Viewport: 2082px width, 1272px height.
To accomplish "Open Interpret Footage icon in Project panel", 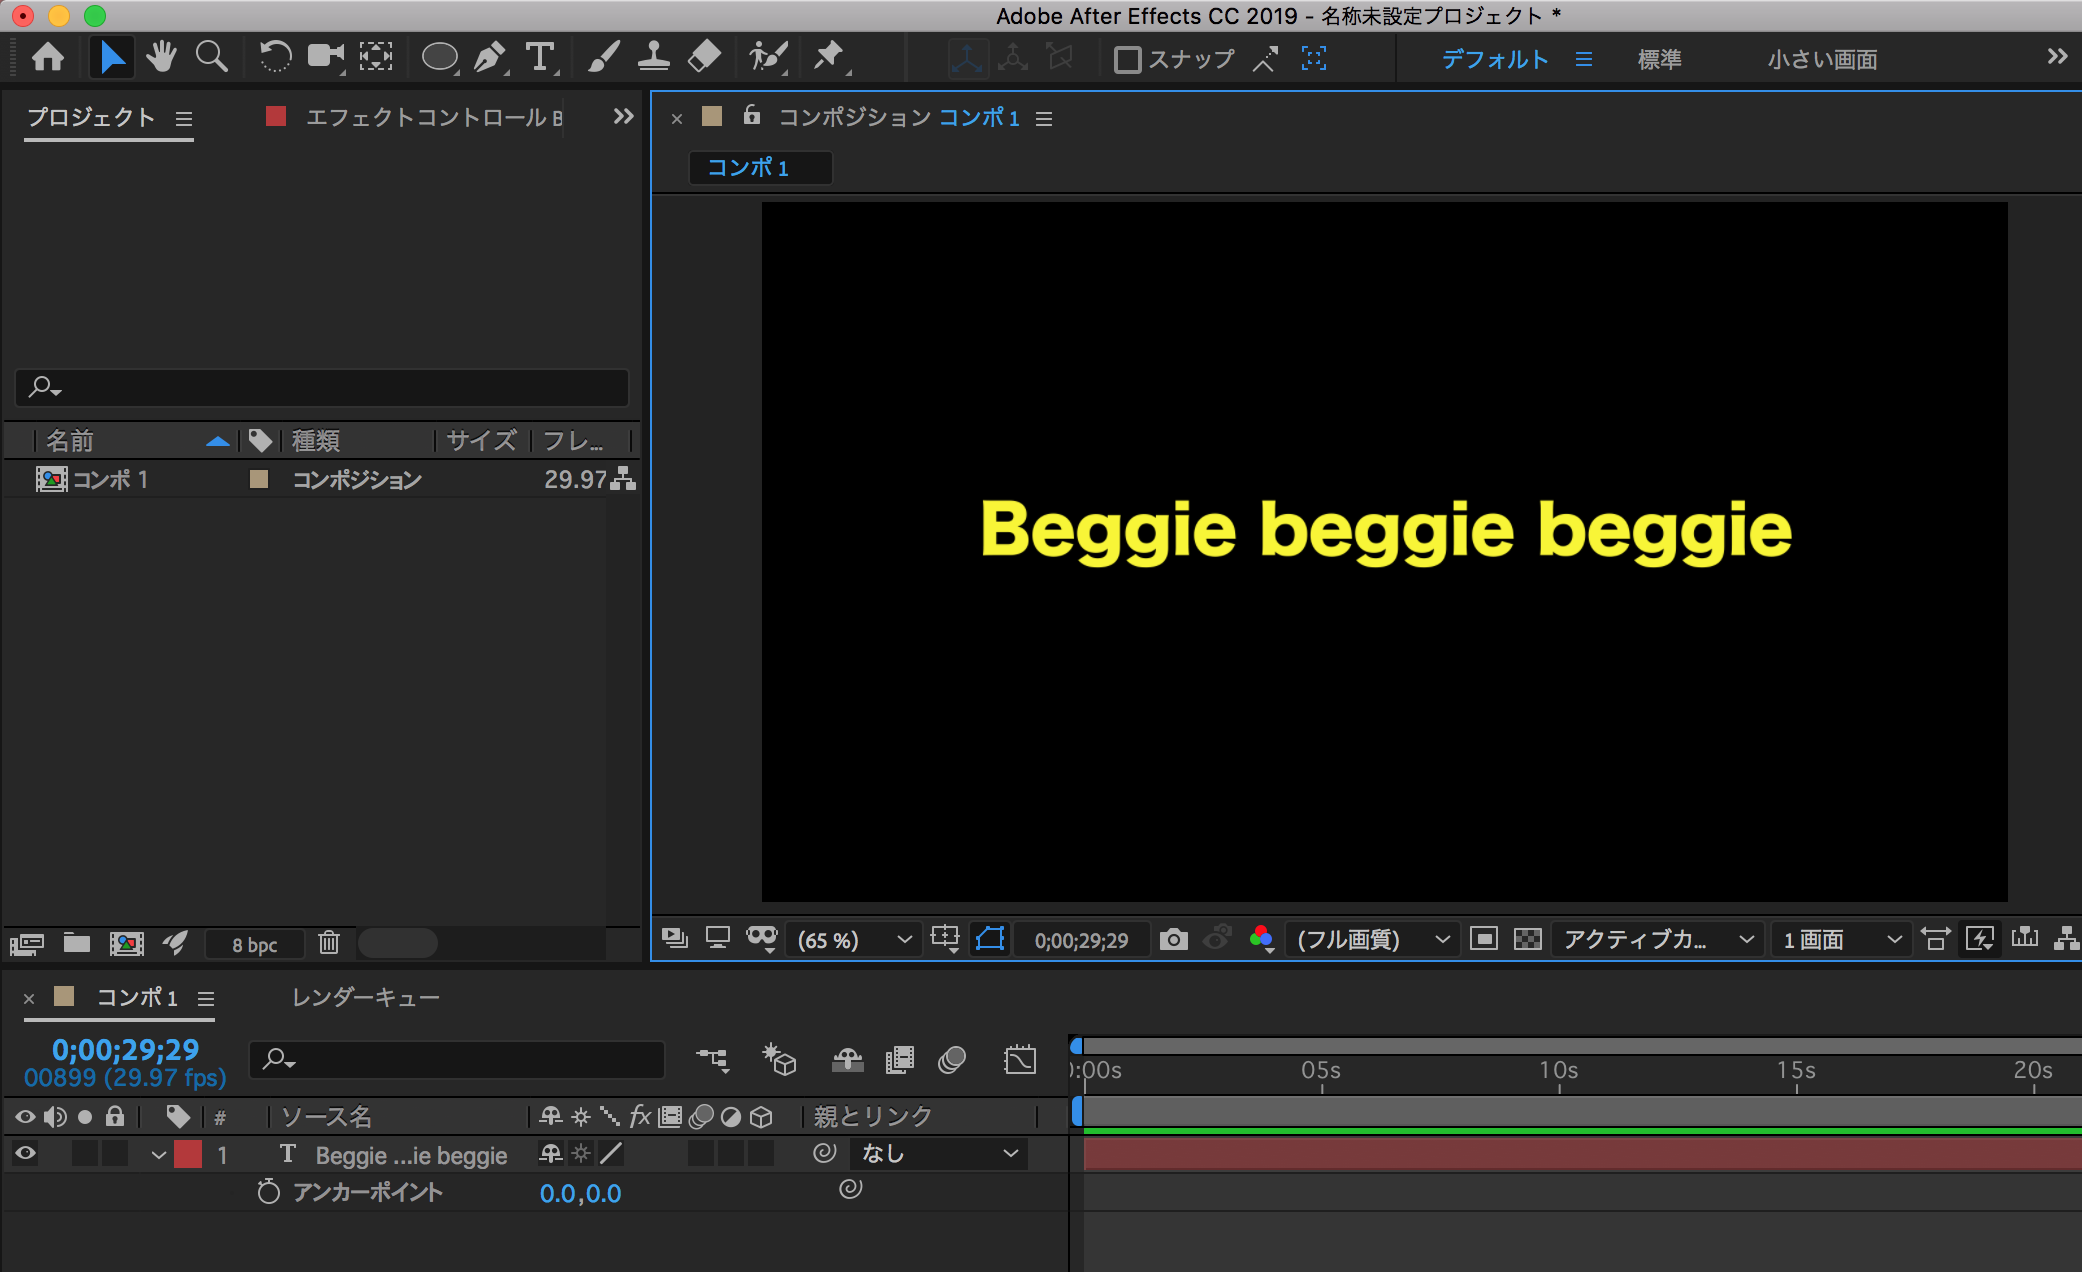I will [26, 943].
